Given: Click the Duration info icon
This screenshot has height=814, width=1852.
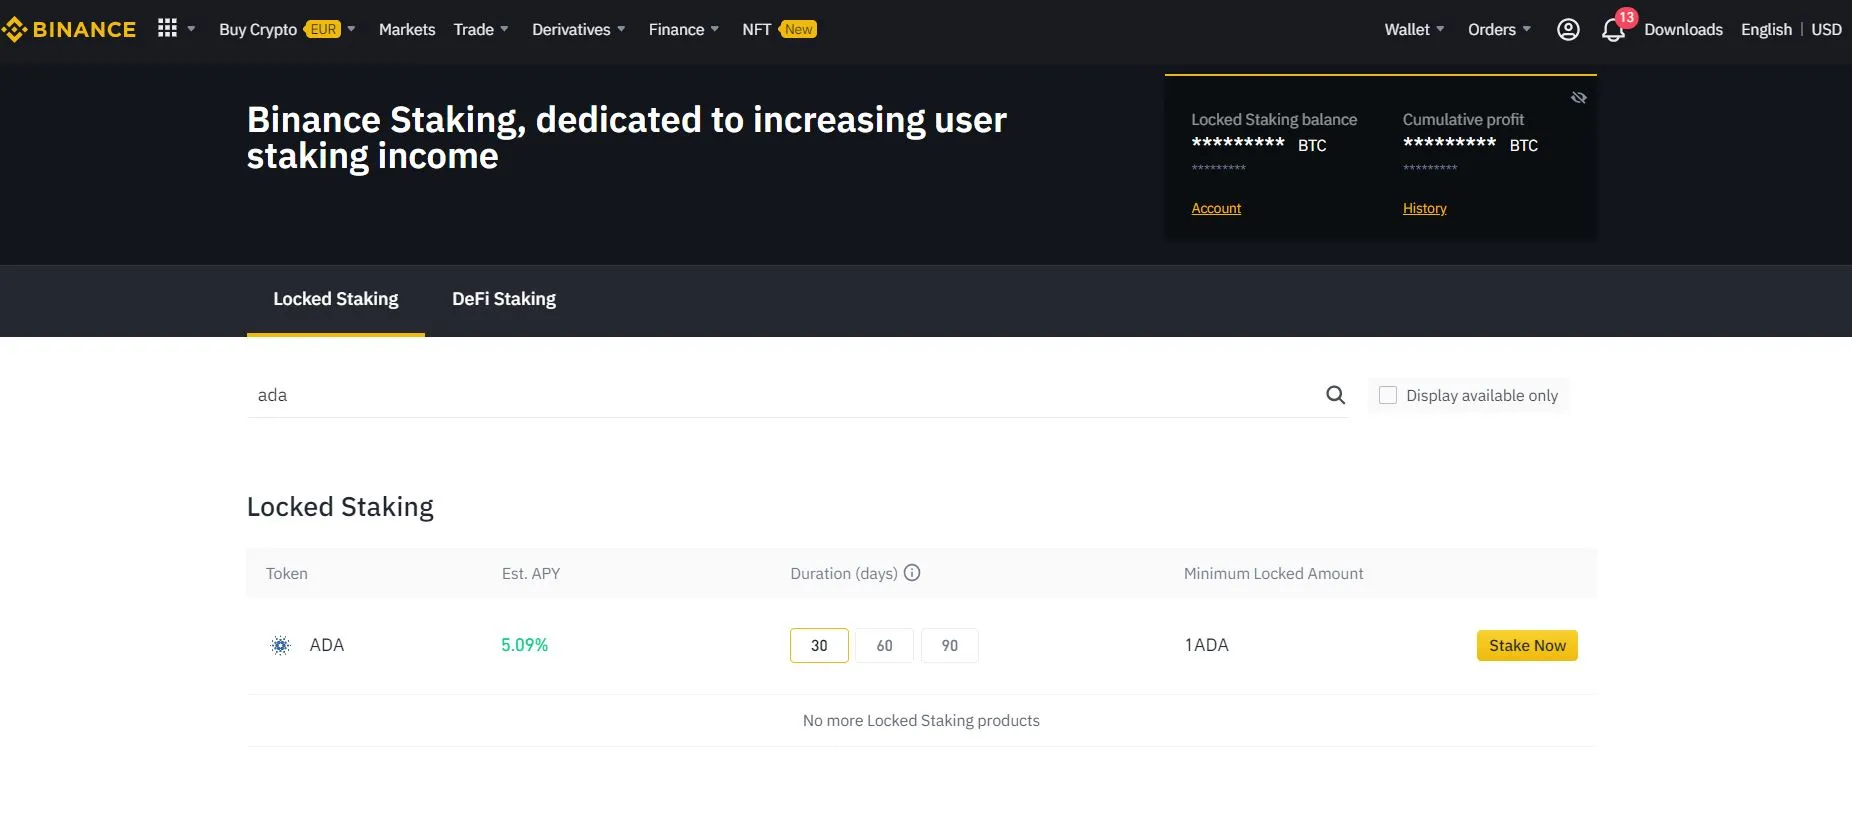Looking at the screenshot, I should pos(912,573).
